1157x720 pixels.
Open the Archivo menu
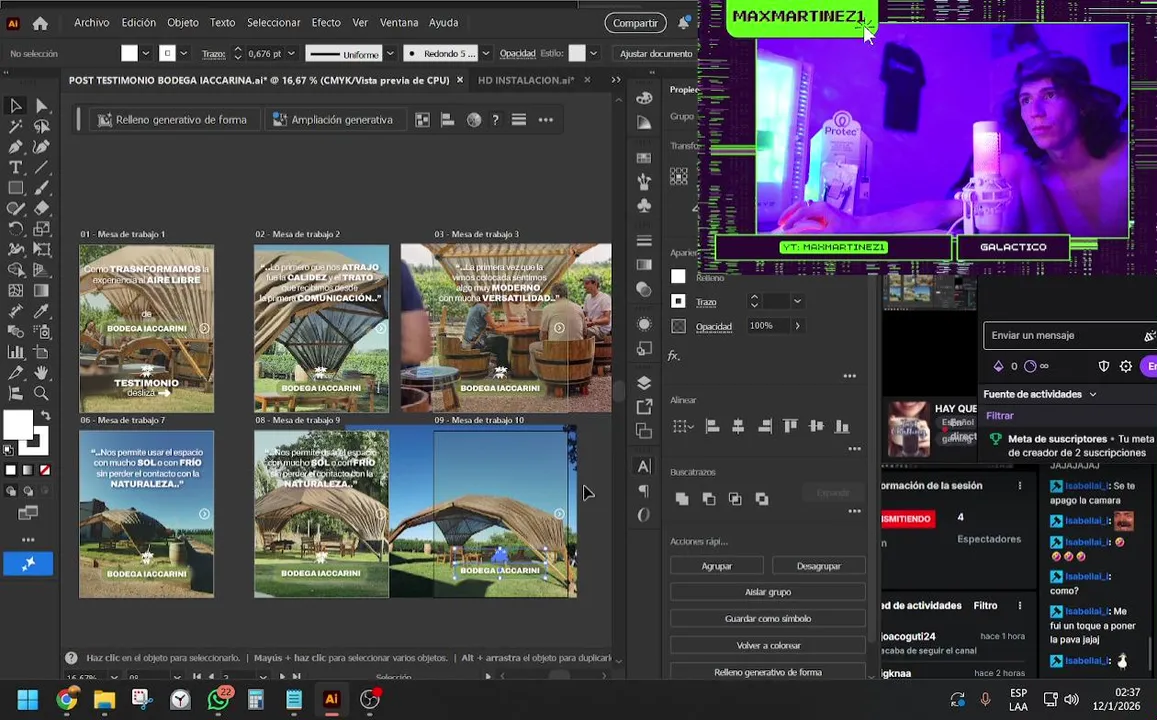pyautogui.click(x=91, y=23)
